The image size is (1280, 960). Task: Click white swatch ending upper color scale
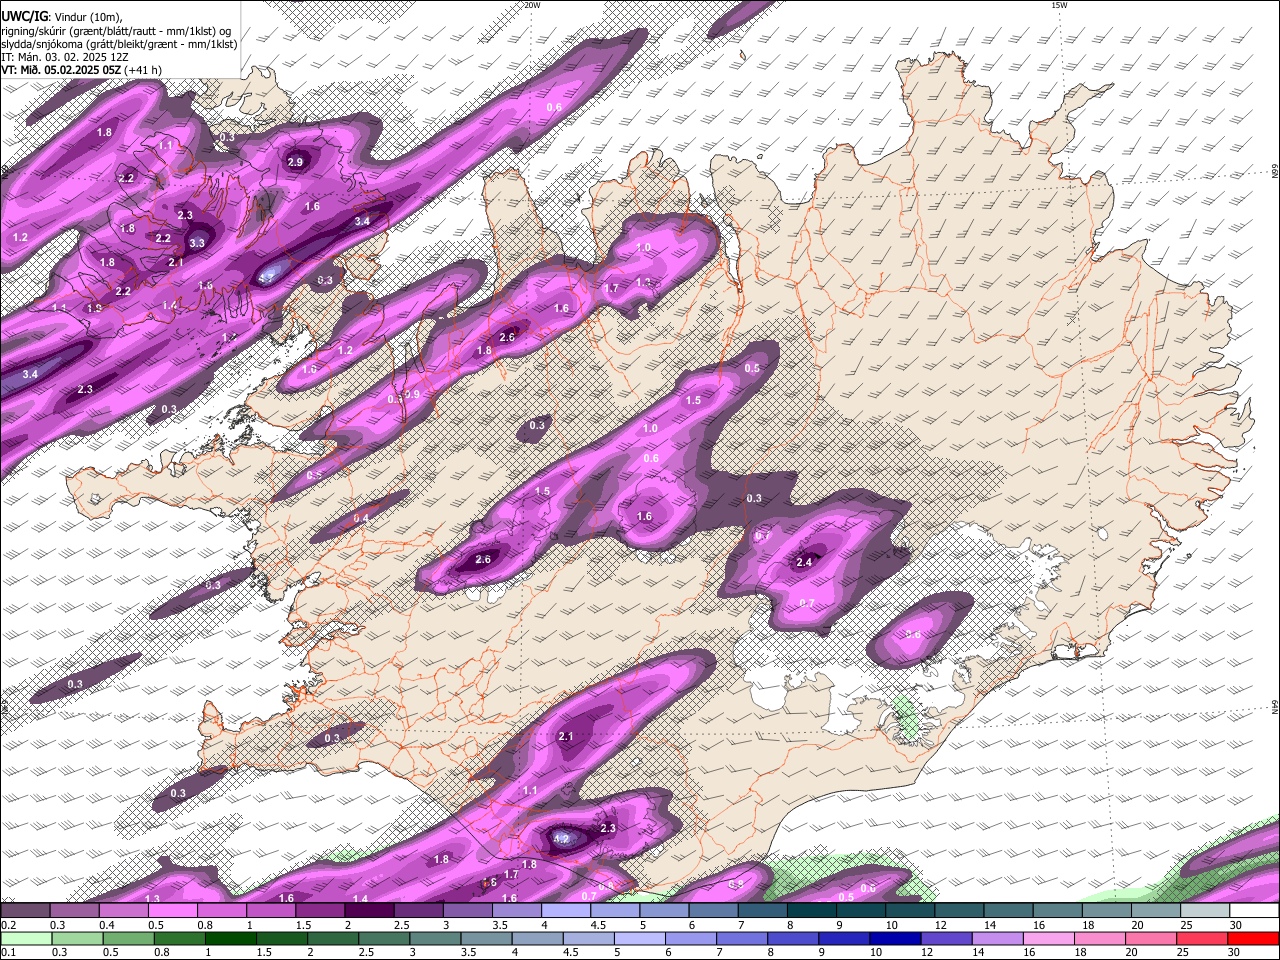tap(1253, 911)
